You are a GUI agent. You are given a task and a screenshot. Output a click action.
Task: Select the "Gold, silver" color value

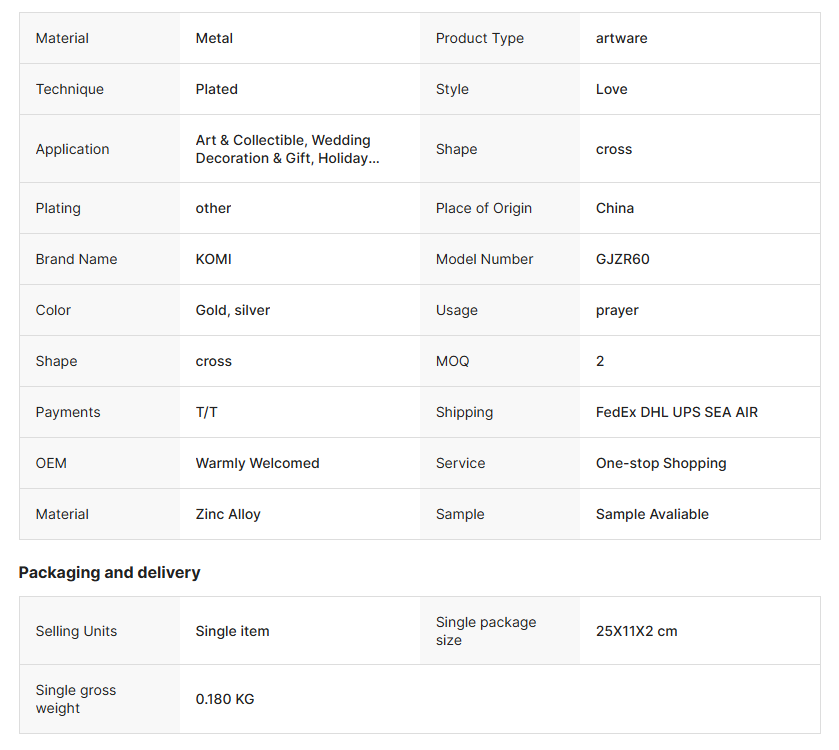click(x=233, y=310)
